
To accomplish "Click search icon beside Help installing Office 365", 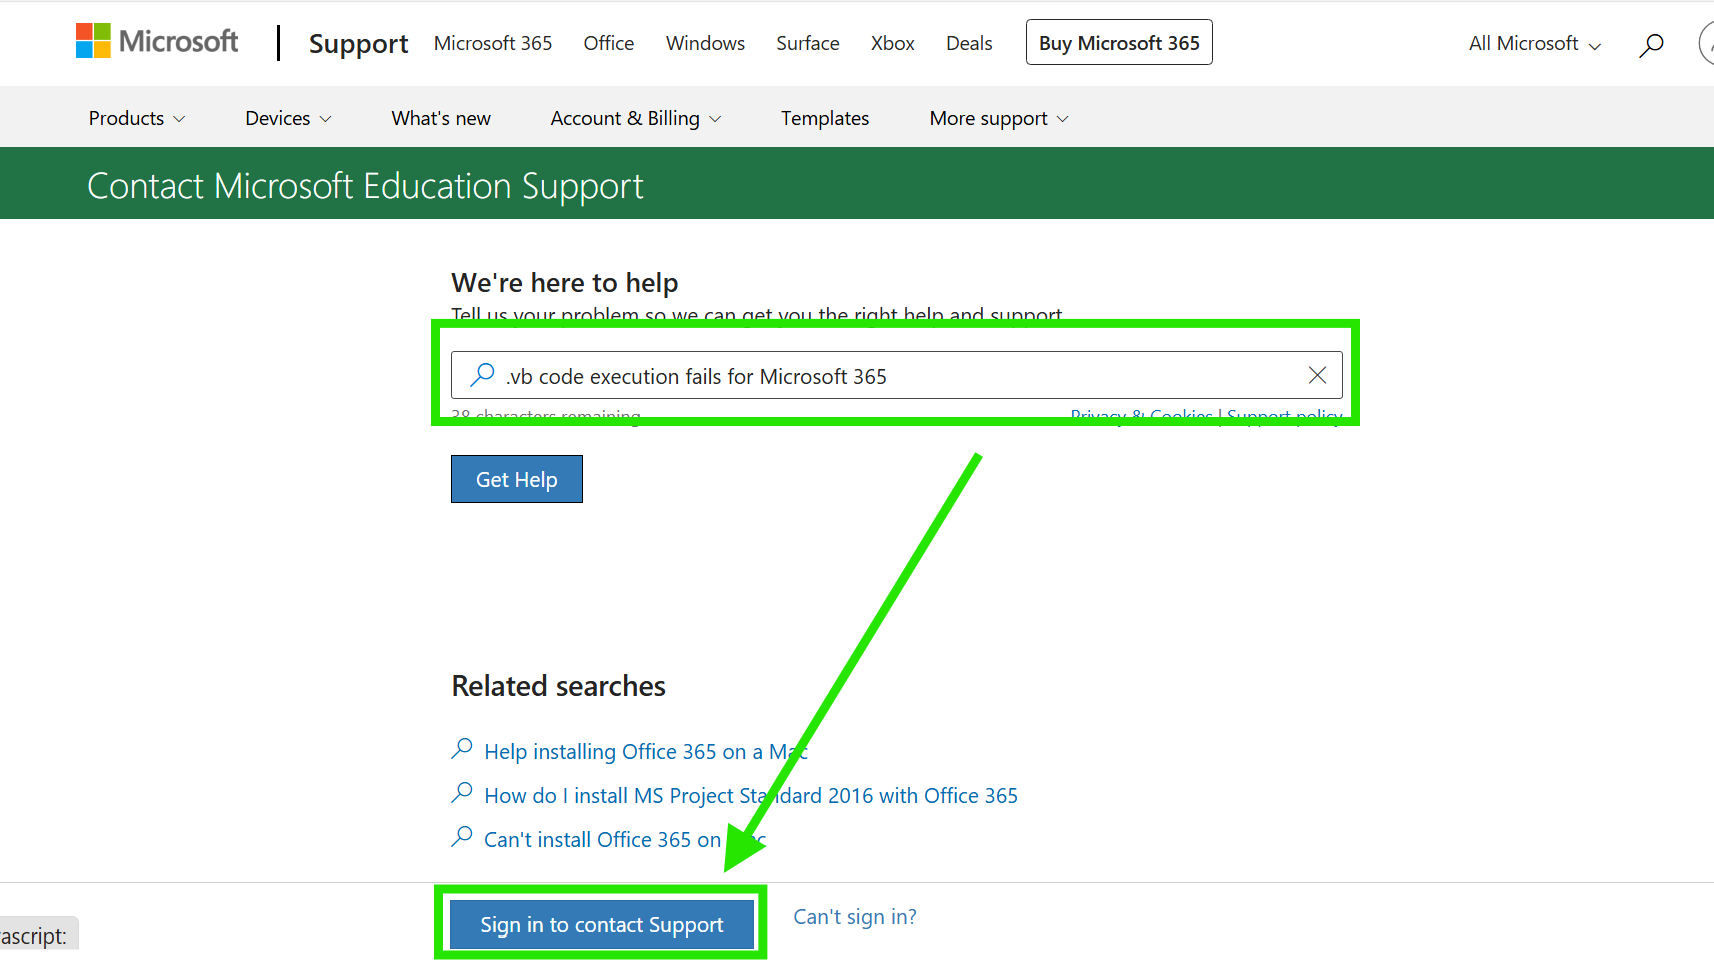I will [462, 749].
